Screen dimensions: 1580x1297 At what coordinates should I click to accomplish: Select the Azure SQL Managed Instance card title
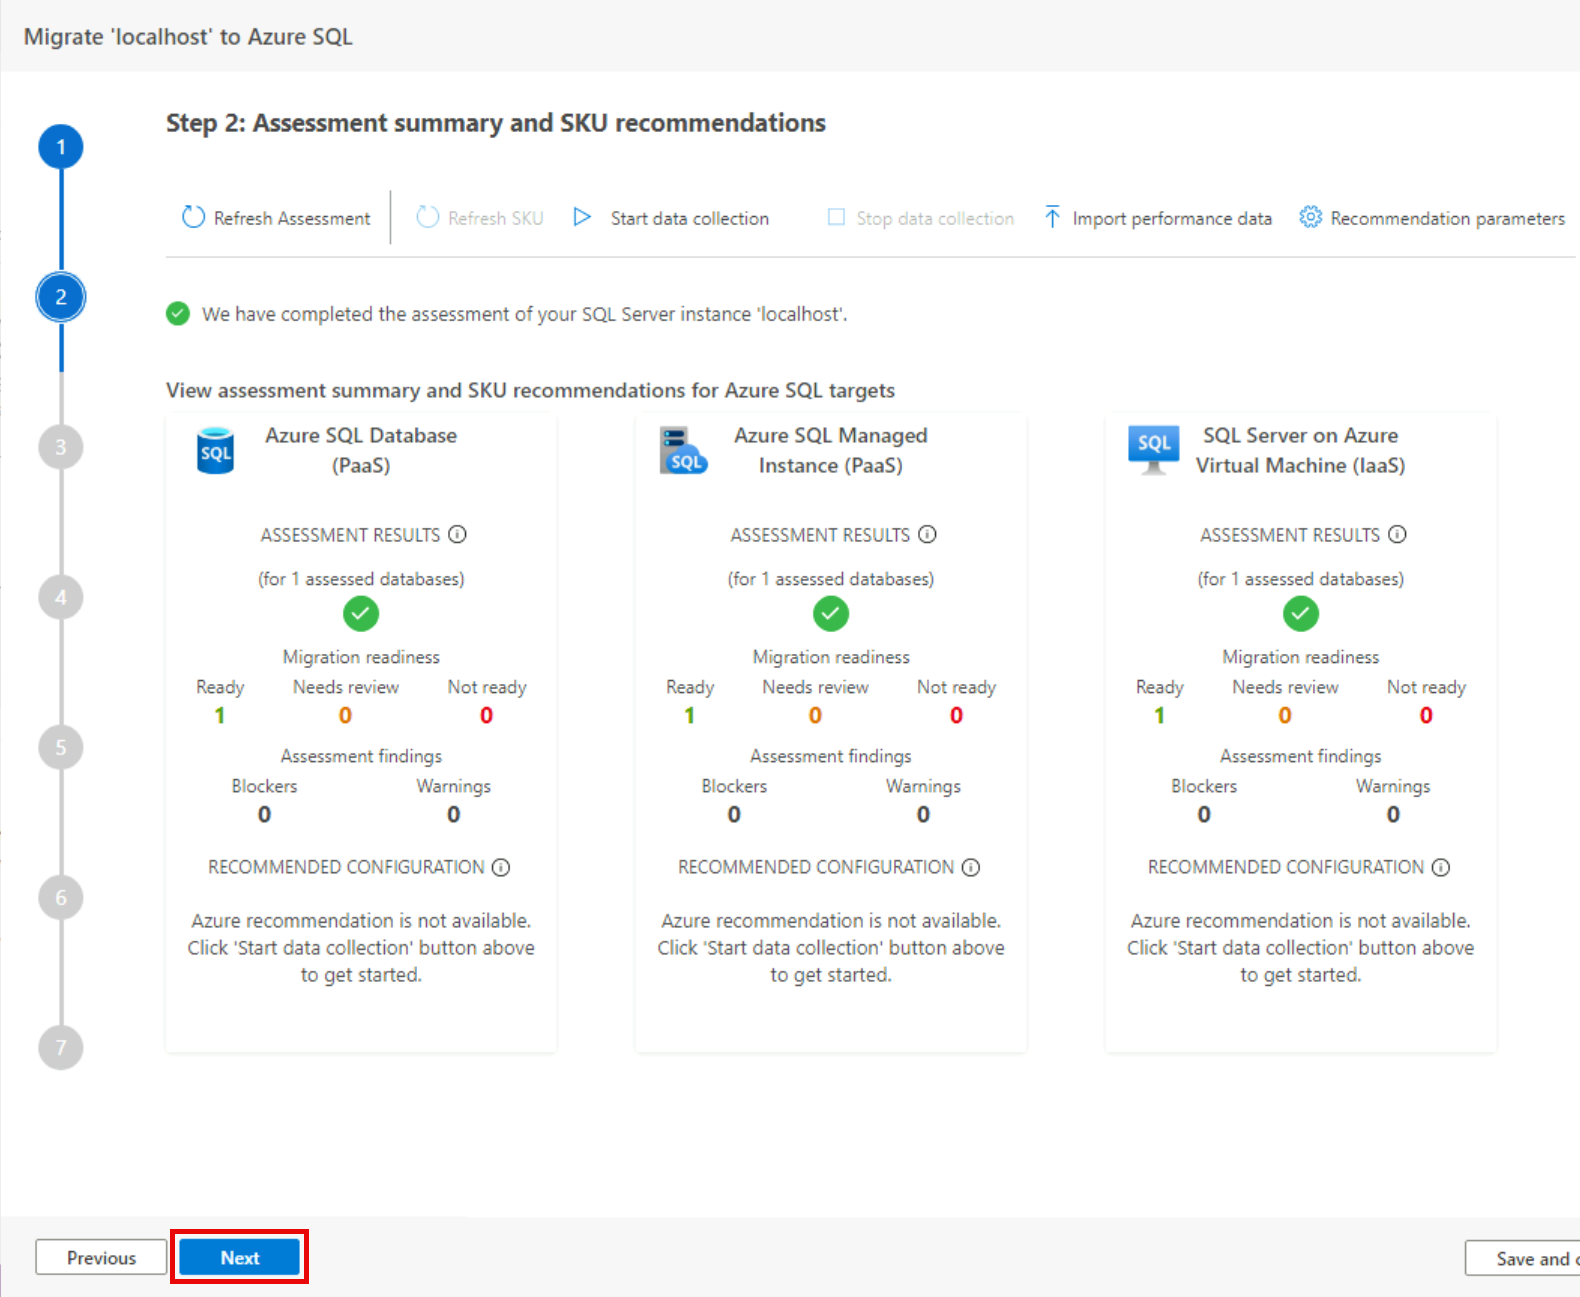click(x=830, y=450)
